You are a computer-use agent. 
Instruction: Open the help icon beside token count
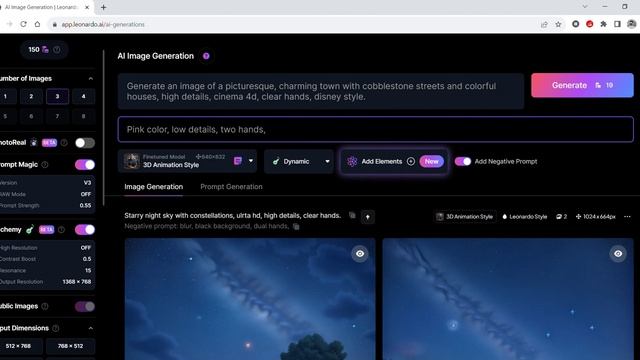(x=57, y=50)
